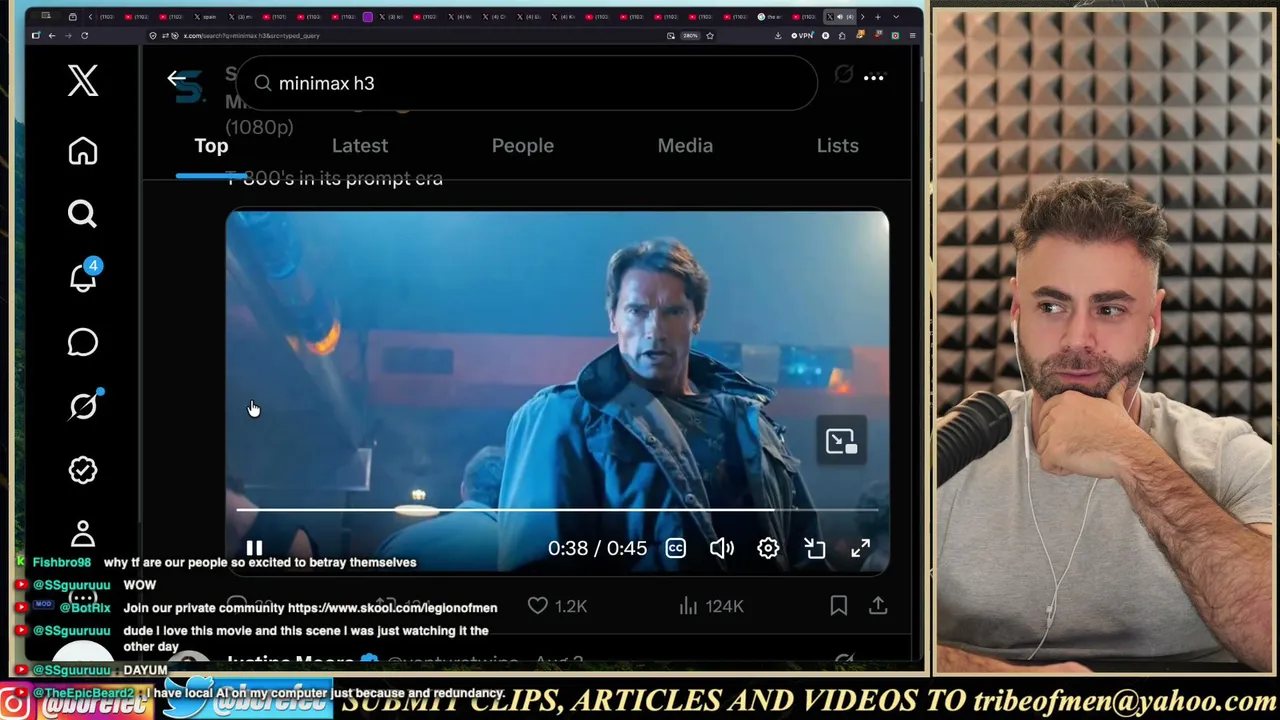Viewport: 1280px width, 720px height.
Task: View post analytics showing 124K views
Action: point(711,606)
